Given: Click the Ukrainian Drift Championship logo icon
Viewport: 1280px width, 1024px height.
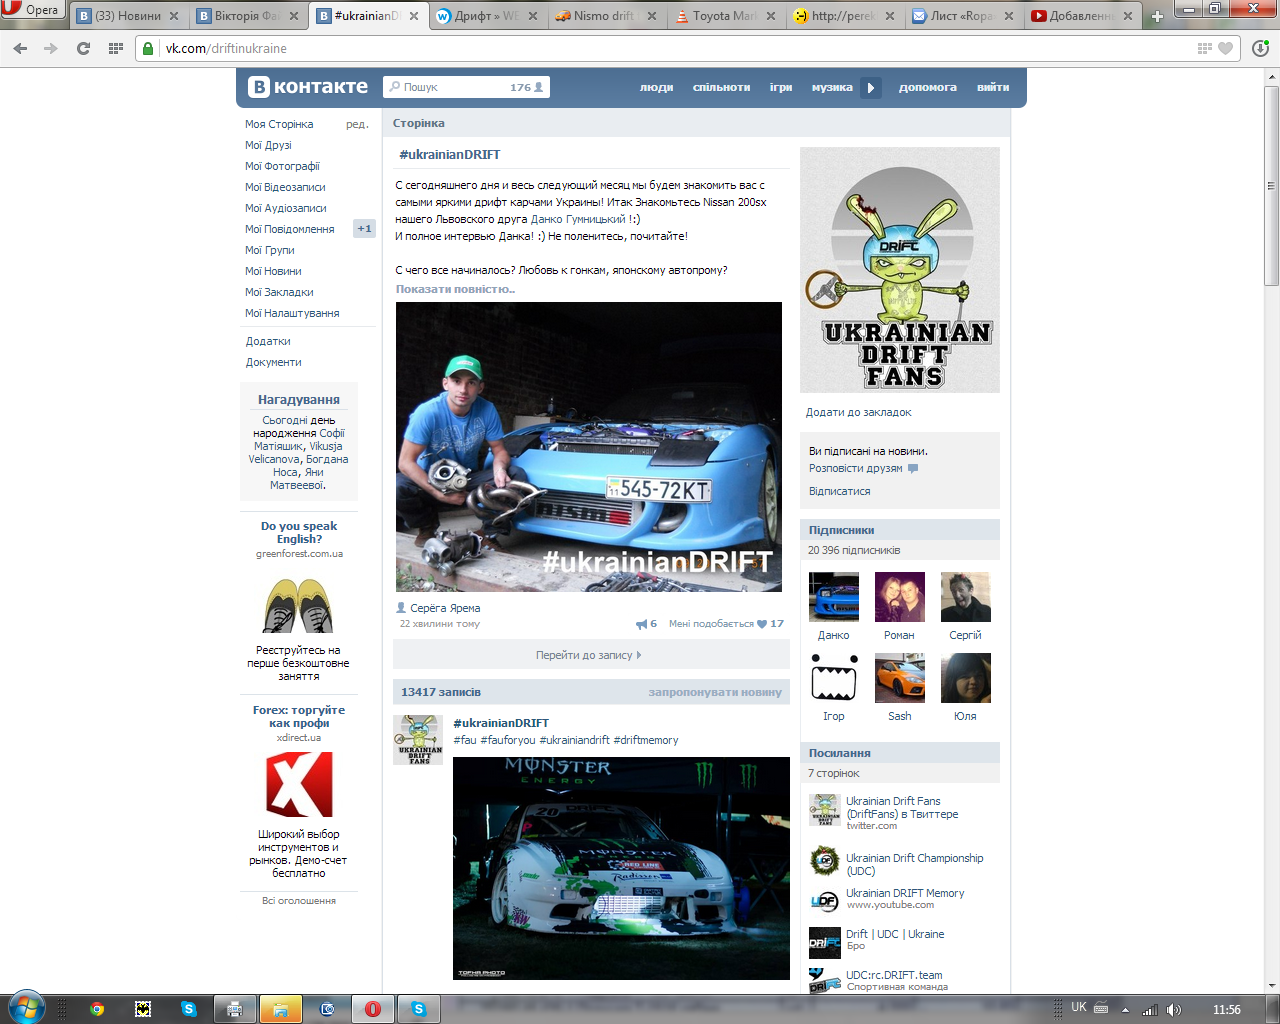Looking at the screenshot, I should pos(825,860).
